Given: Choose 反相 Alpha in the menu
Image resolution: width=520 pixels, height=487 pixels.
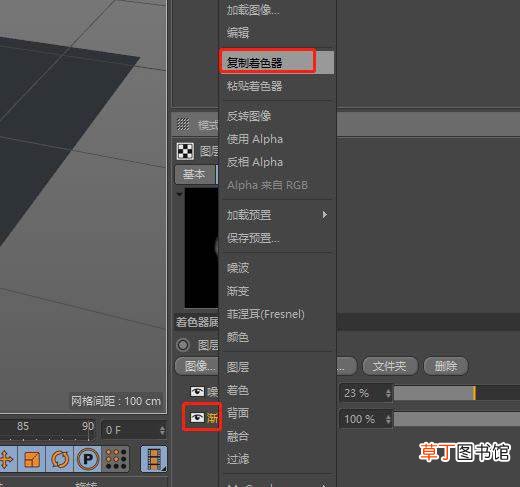Looking at the screenshot, I should click(255, 162).
